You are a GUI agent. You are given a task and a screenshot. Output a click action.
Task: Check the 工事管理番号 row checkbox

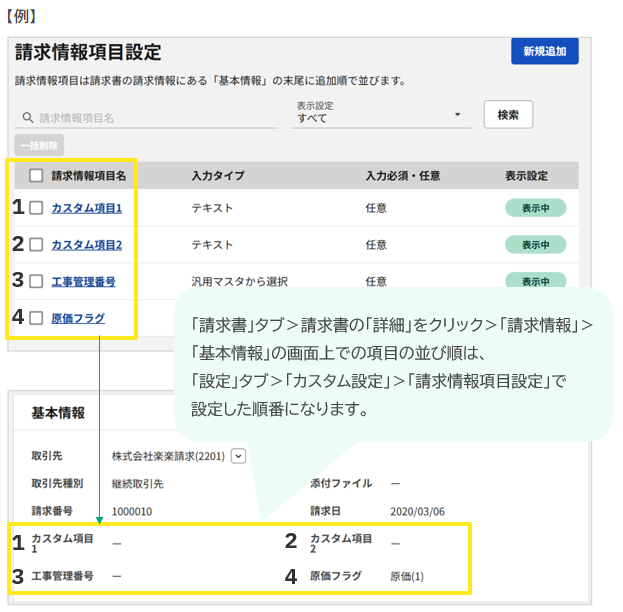(36, 281)
